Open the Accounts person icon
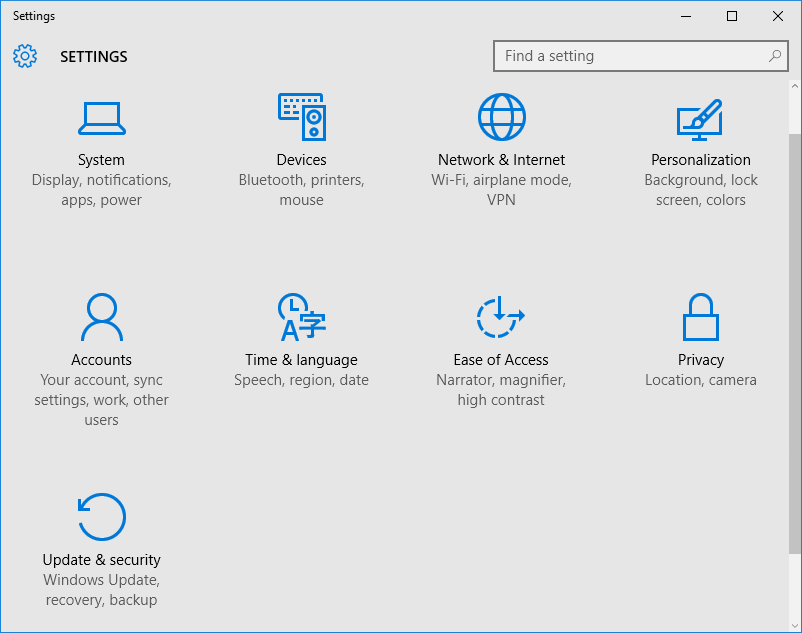The image size is (802, 633). (x=102, y=317)
